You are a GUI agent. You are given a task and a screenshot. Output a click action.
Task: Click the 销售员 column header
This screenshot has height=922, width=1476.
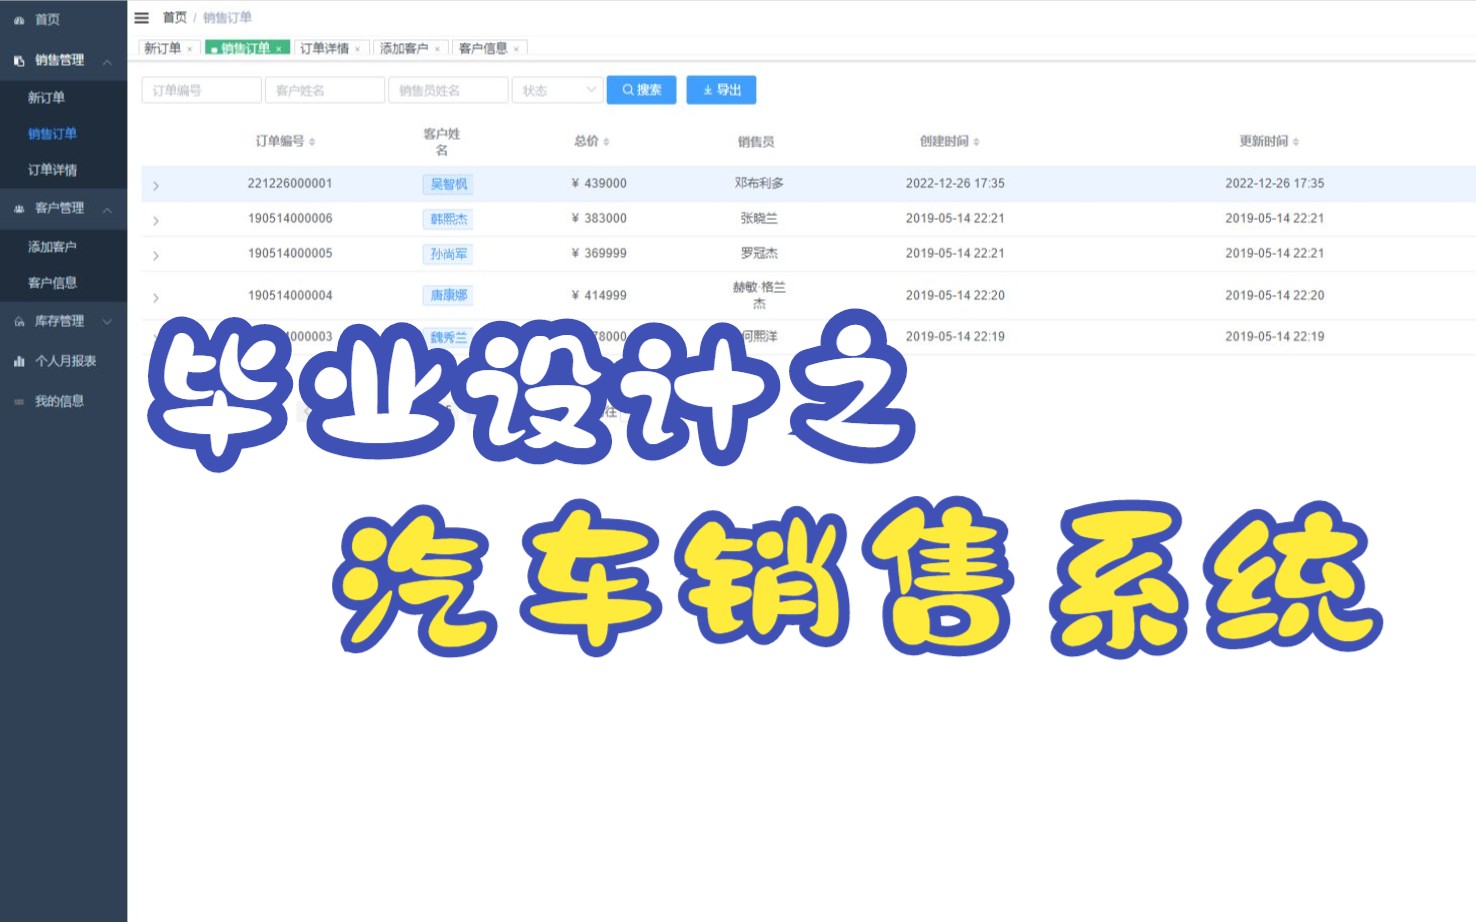pyautogui.click(x=756, y=142)
